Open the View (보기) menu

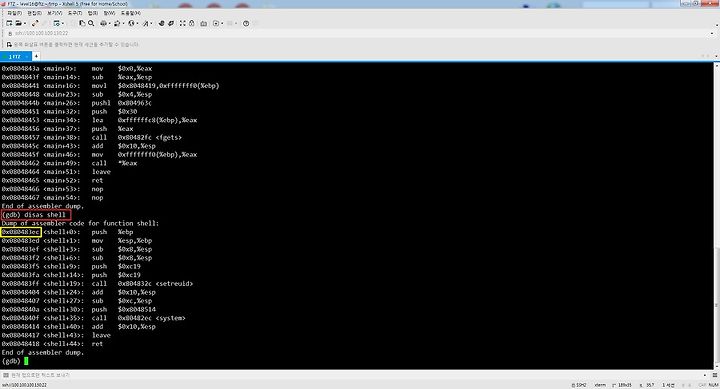(55, 13)
